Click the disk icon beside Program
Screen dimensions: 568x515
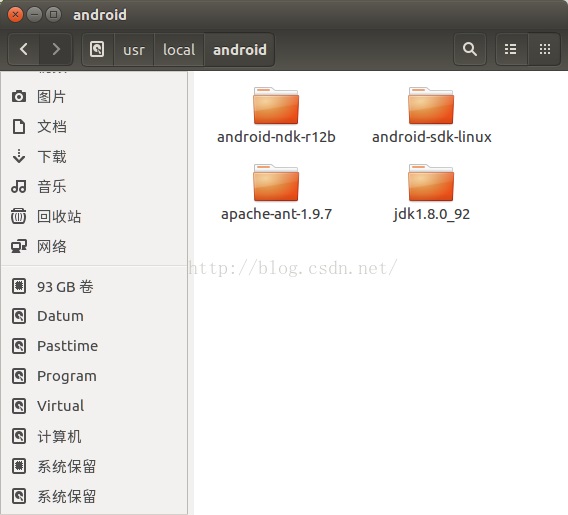pos(19,376)
